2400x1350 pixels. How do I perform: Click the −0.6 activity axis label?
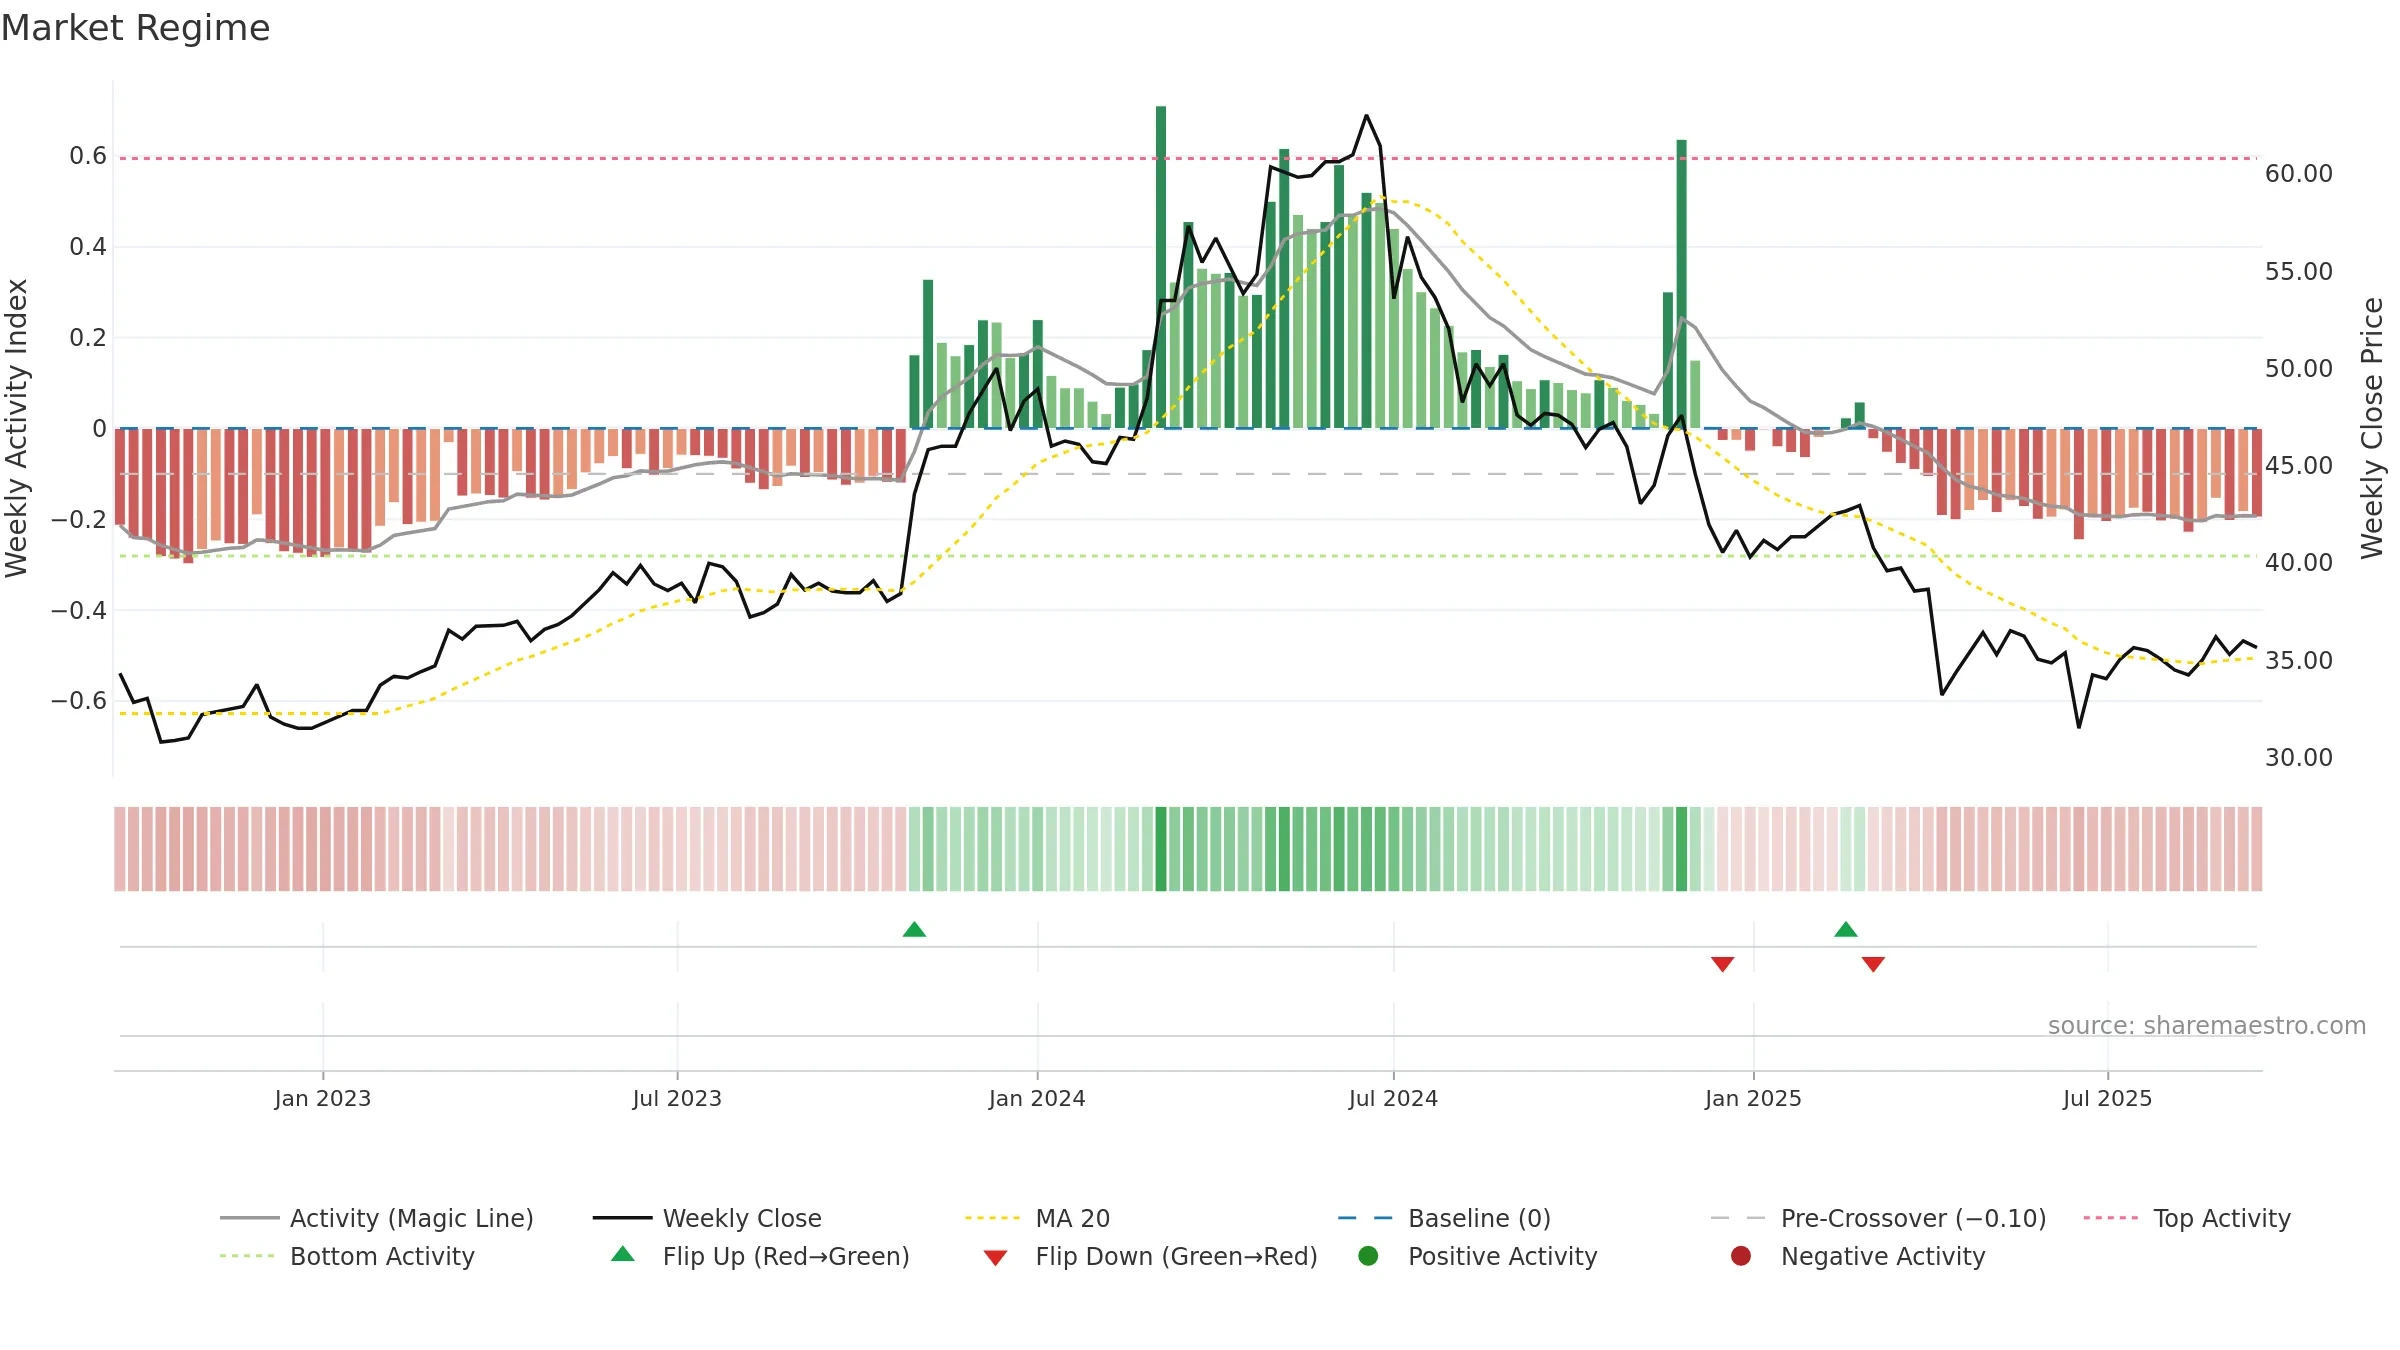[x=79, y=701]
